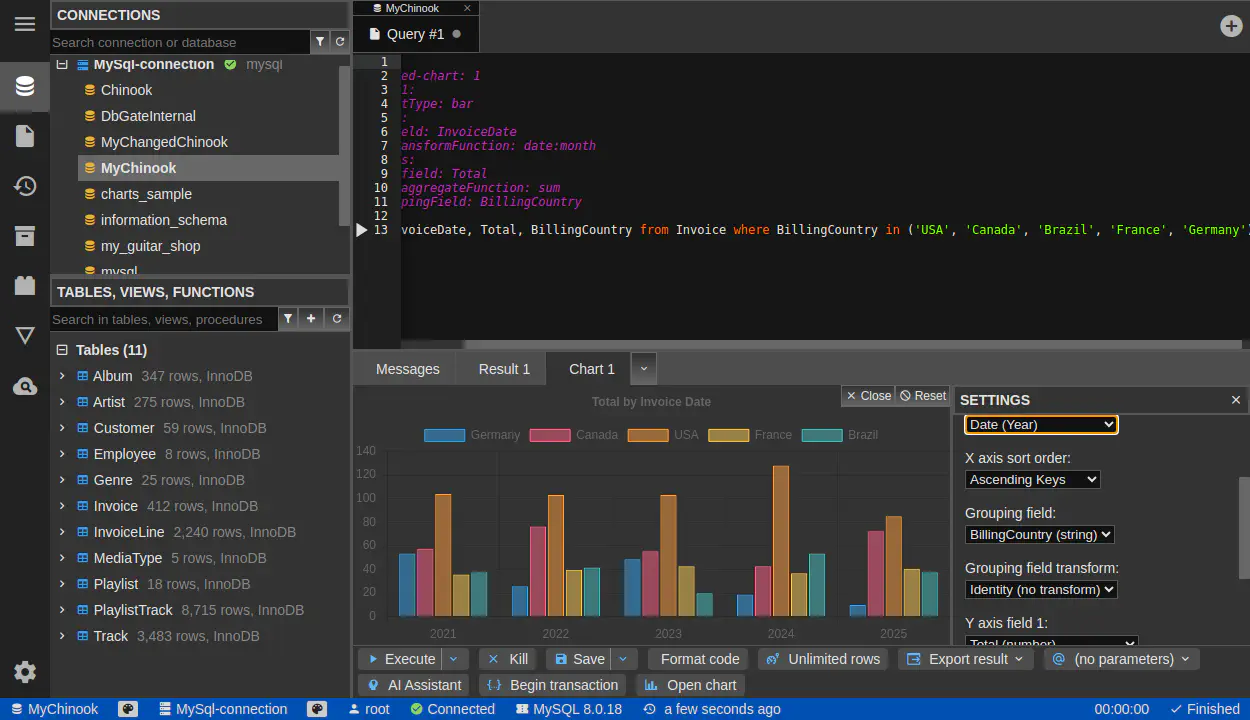The image size is (1250, 720).
Task: Click the MySQL 8.0.18 server version item
Action: click(x=569, y=709)
